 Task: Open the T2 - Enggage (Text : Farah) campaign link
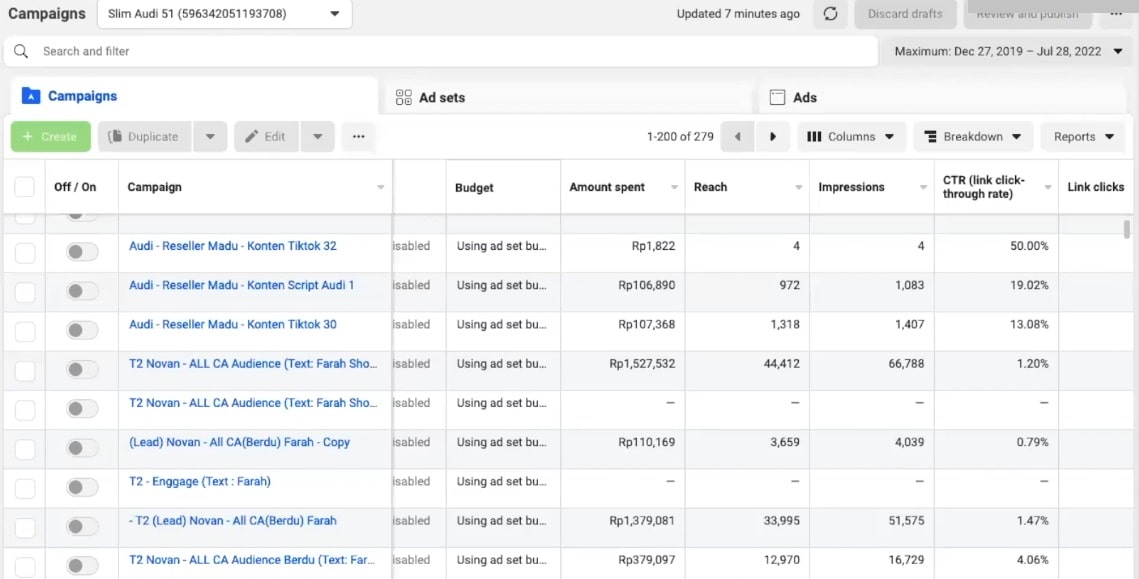[200, 482]
